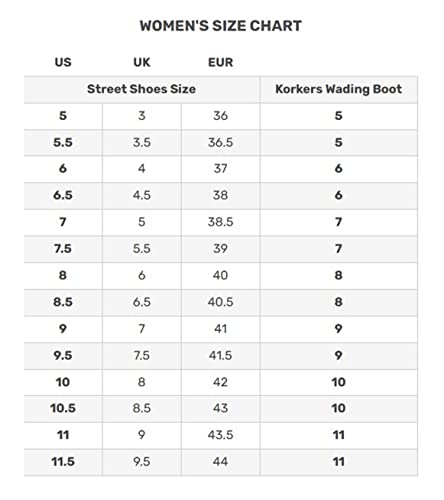The width and height of the screenshot is (444, 500).
Task: Select the US column header
Action: pos(63,62)
